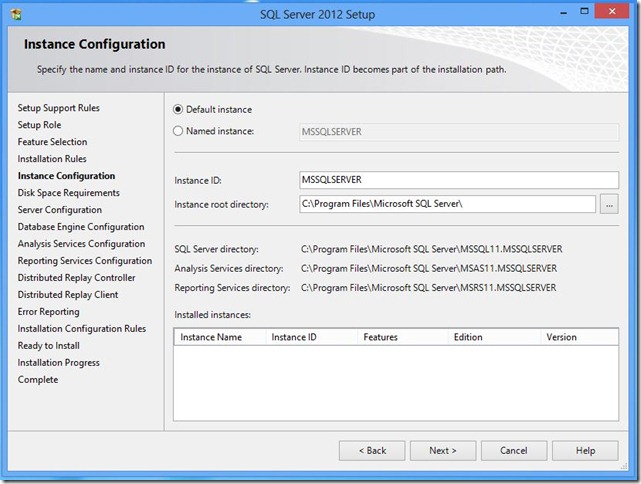The width and height of the screenshot is (641, 484).
Task: Cancel the SQL Server setup
Action: point(515,451)
